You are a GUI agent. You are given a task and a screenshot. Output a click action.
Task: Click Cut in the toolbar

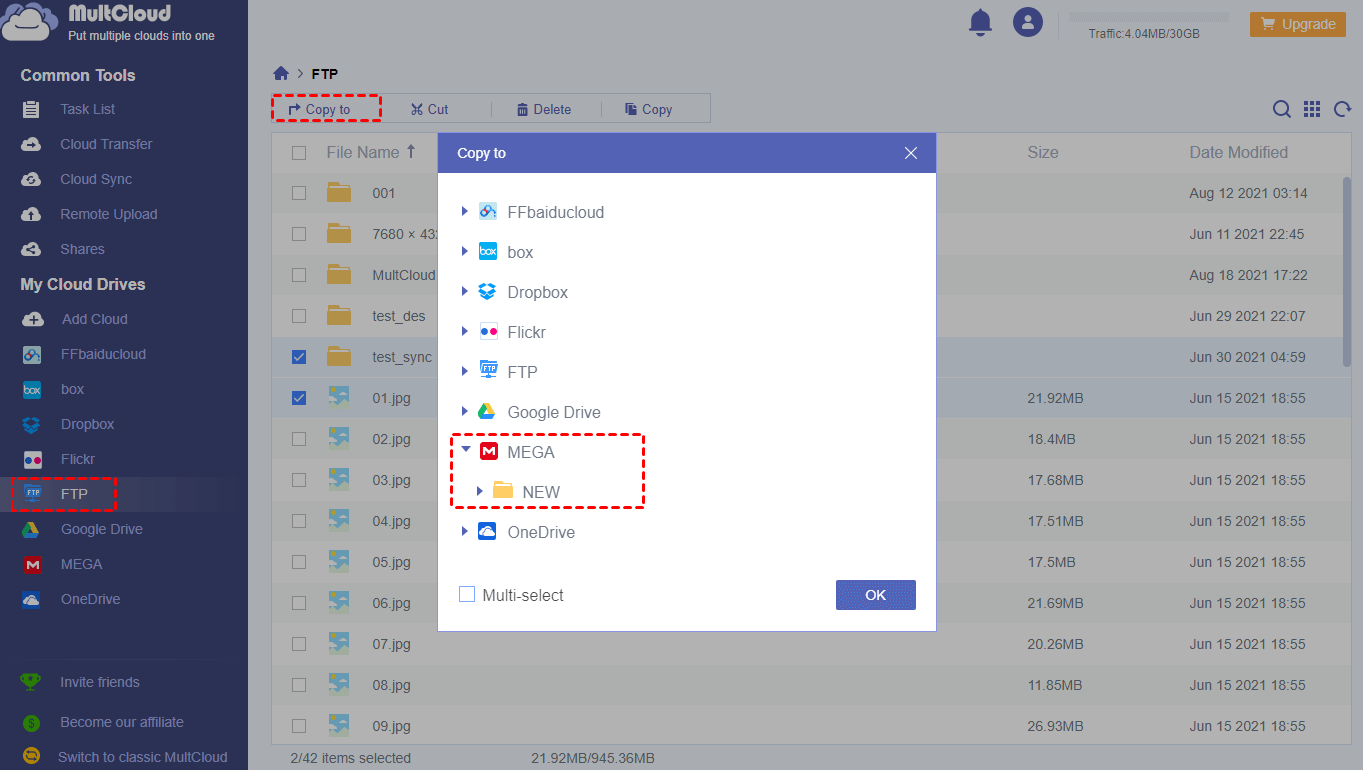[429, 109]
